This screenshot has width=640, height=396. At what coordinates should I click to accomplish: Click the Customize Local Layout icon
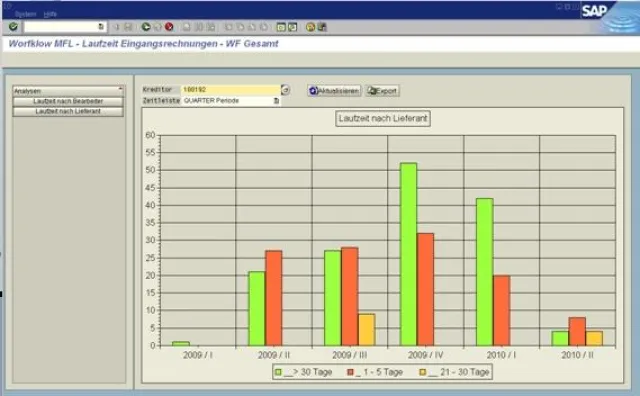click(x=322, y=27)
